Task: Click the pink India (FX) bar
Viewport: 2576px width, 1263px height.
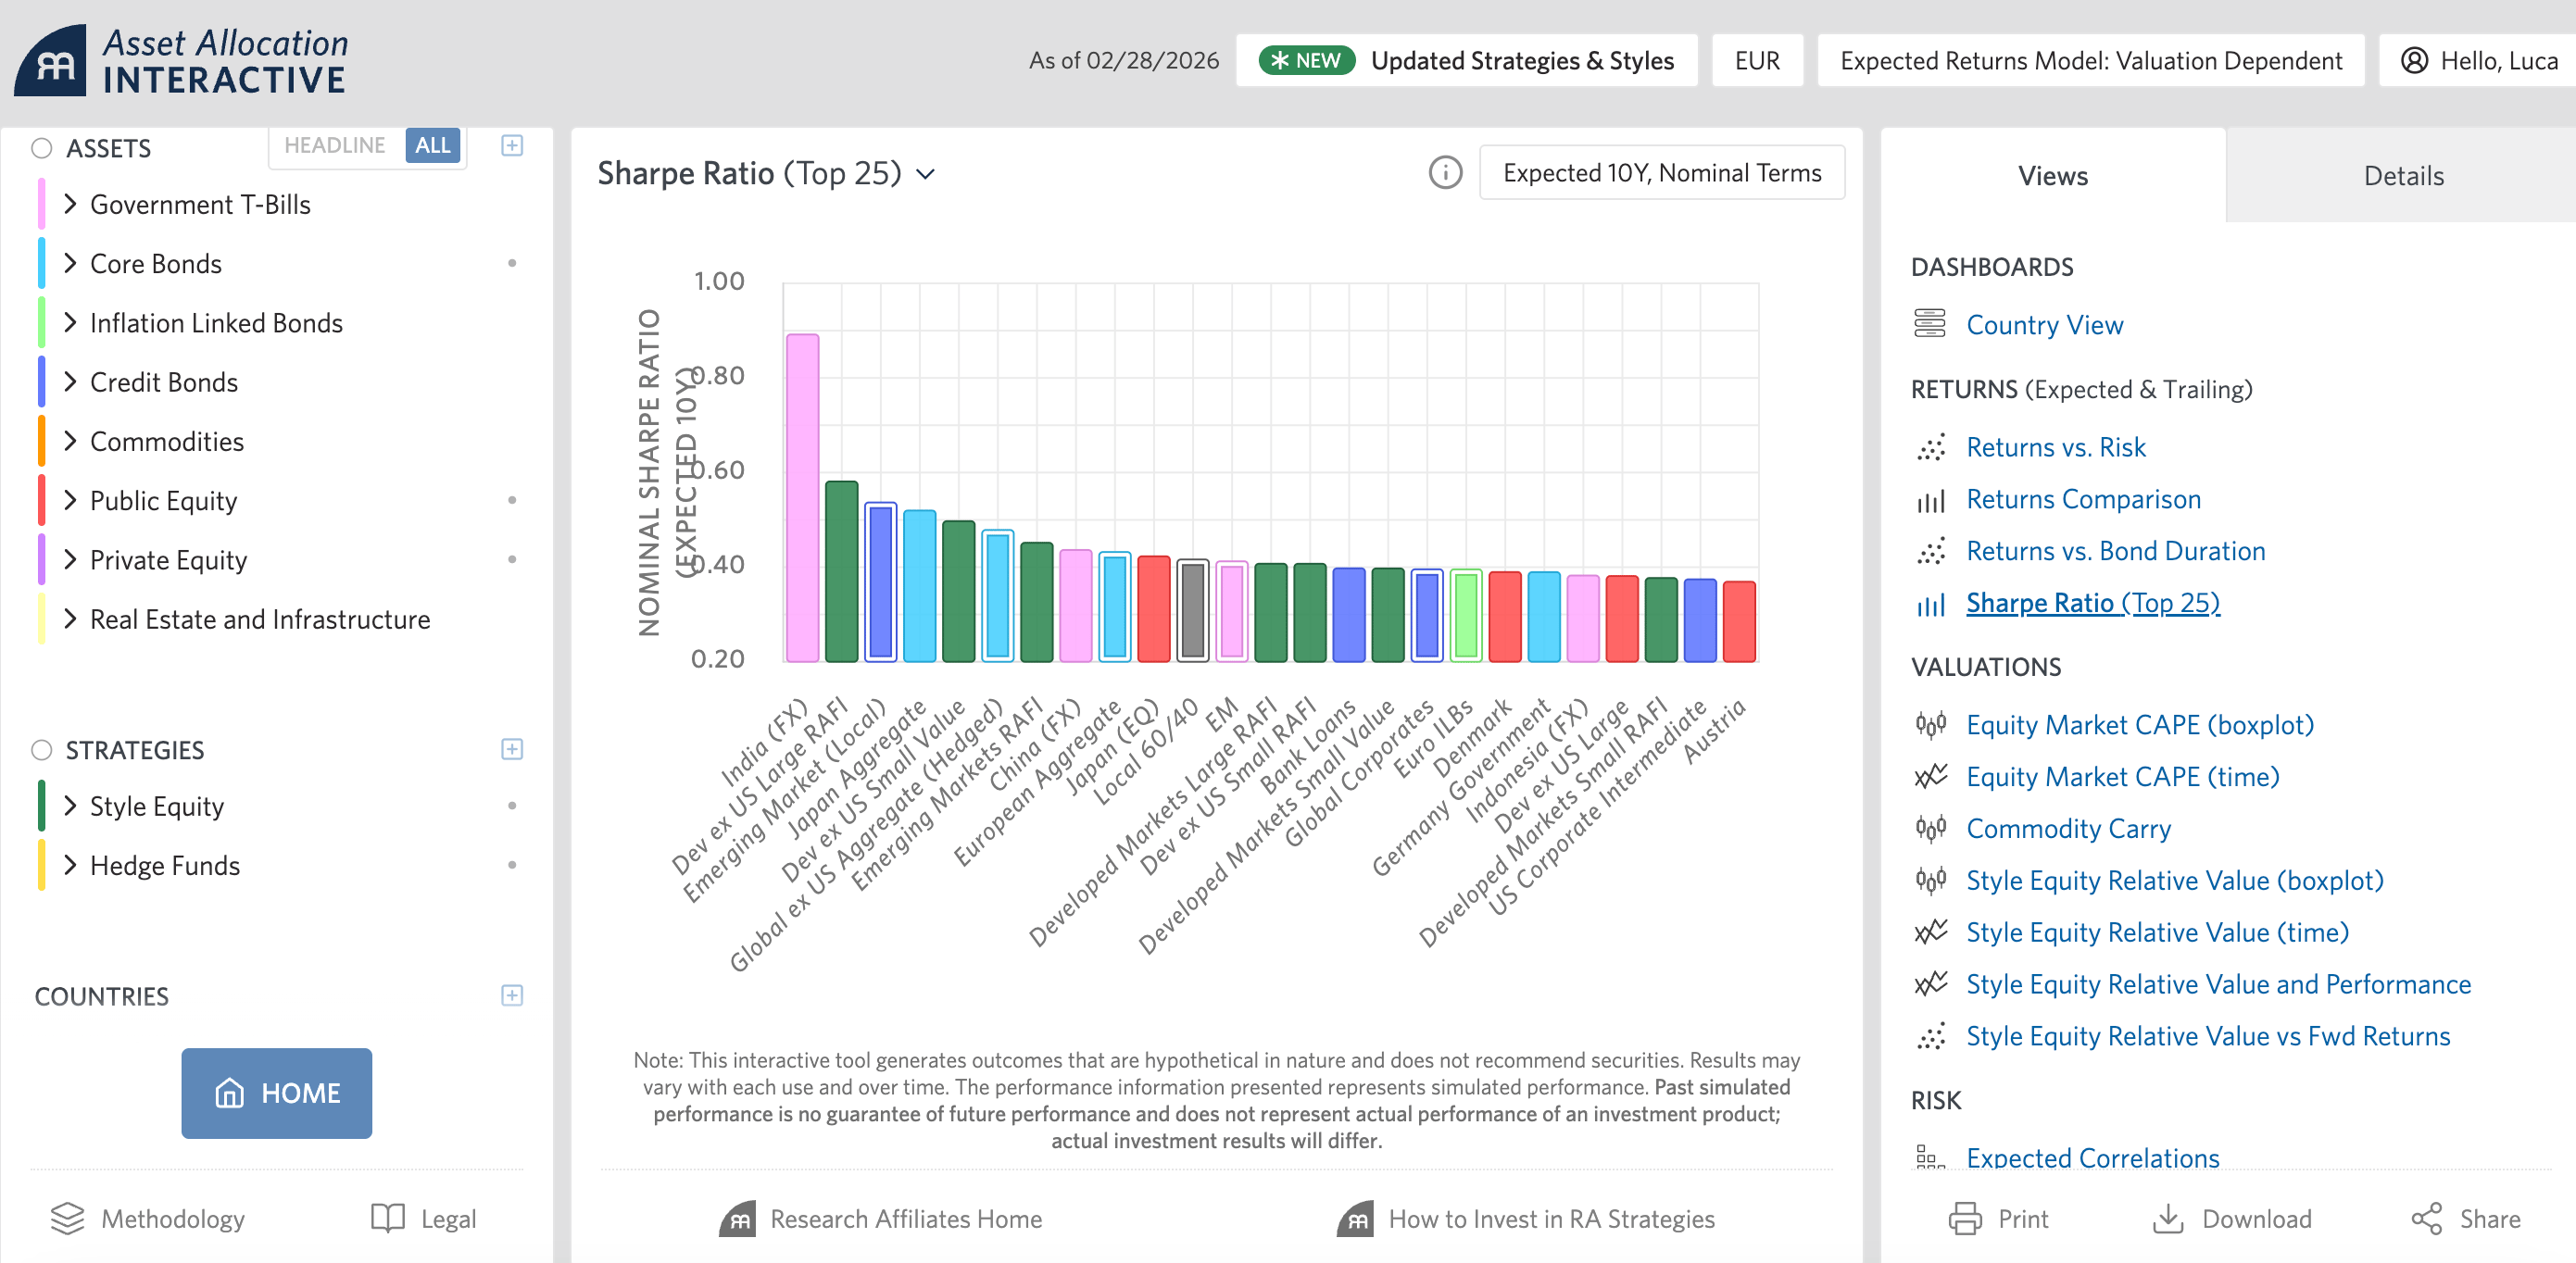Action: (x=802, y=500)
